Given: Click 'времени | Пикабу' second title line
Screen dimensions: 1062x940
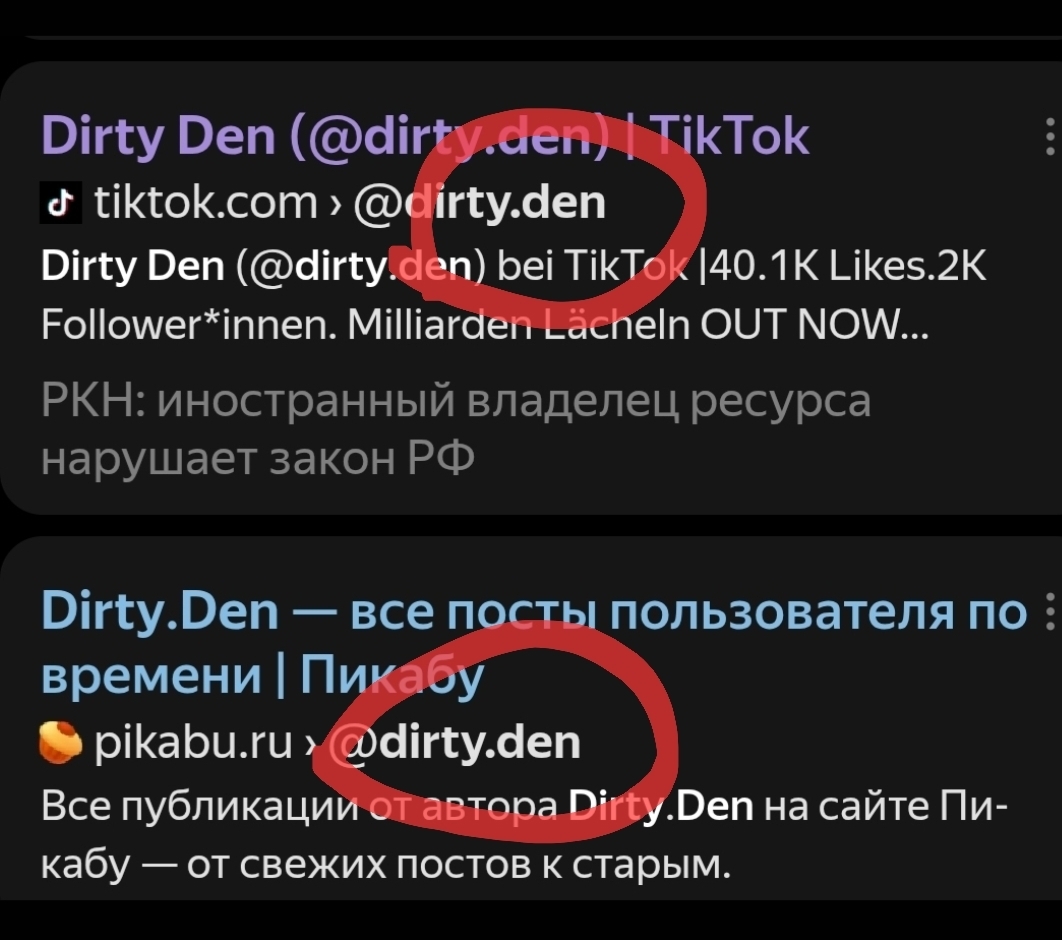Looking at the screenshot, I should click(263, 675).
